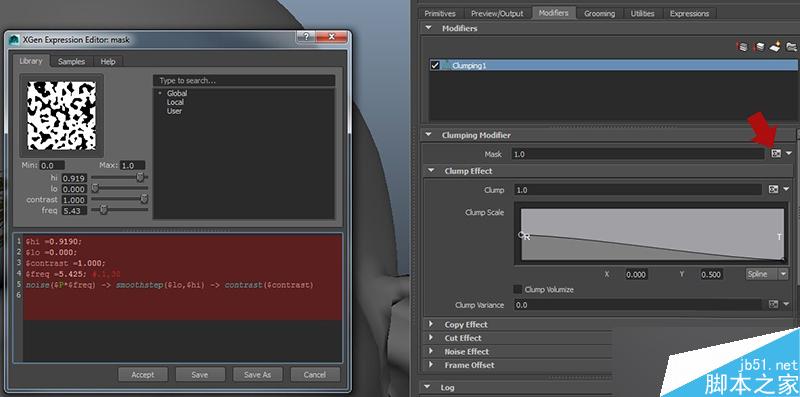Open the Mask expression editor icon
The height and width of the screenshot is (397, 800).
[776, 154]
